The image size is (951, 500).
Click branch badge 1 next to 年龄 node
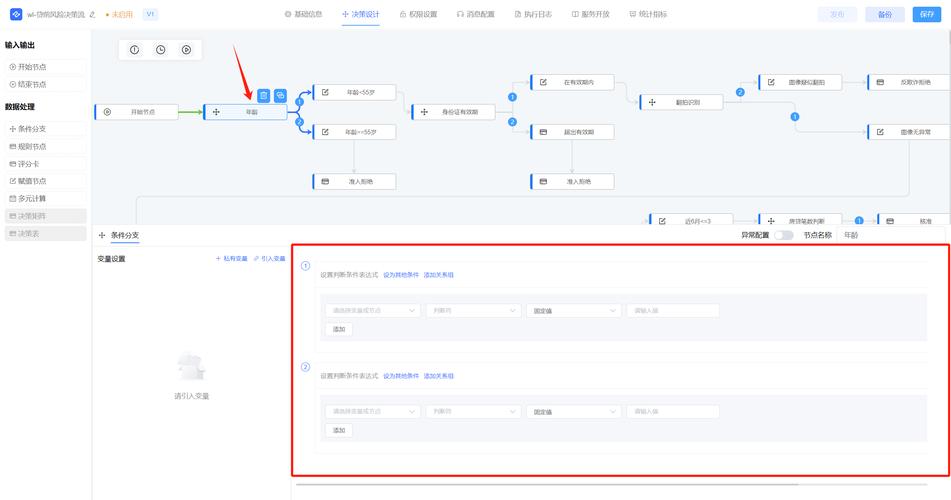pos(299,102)
